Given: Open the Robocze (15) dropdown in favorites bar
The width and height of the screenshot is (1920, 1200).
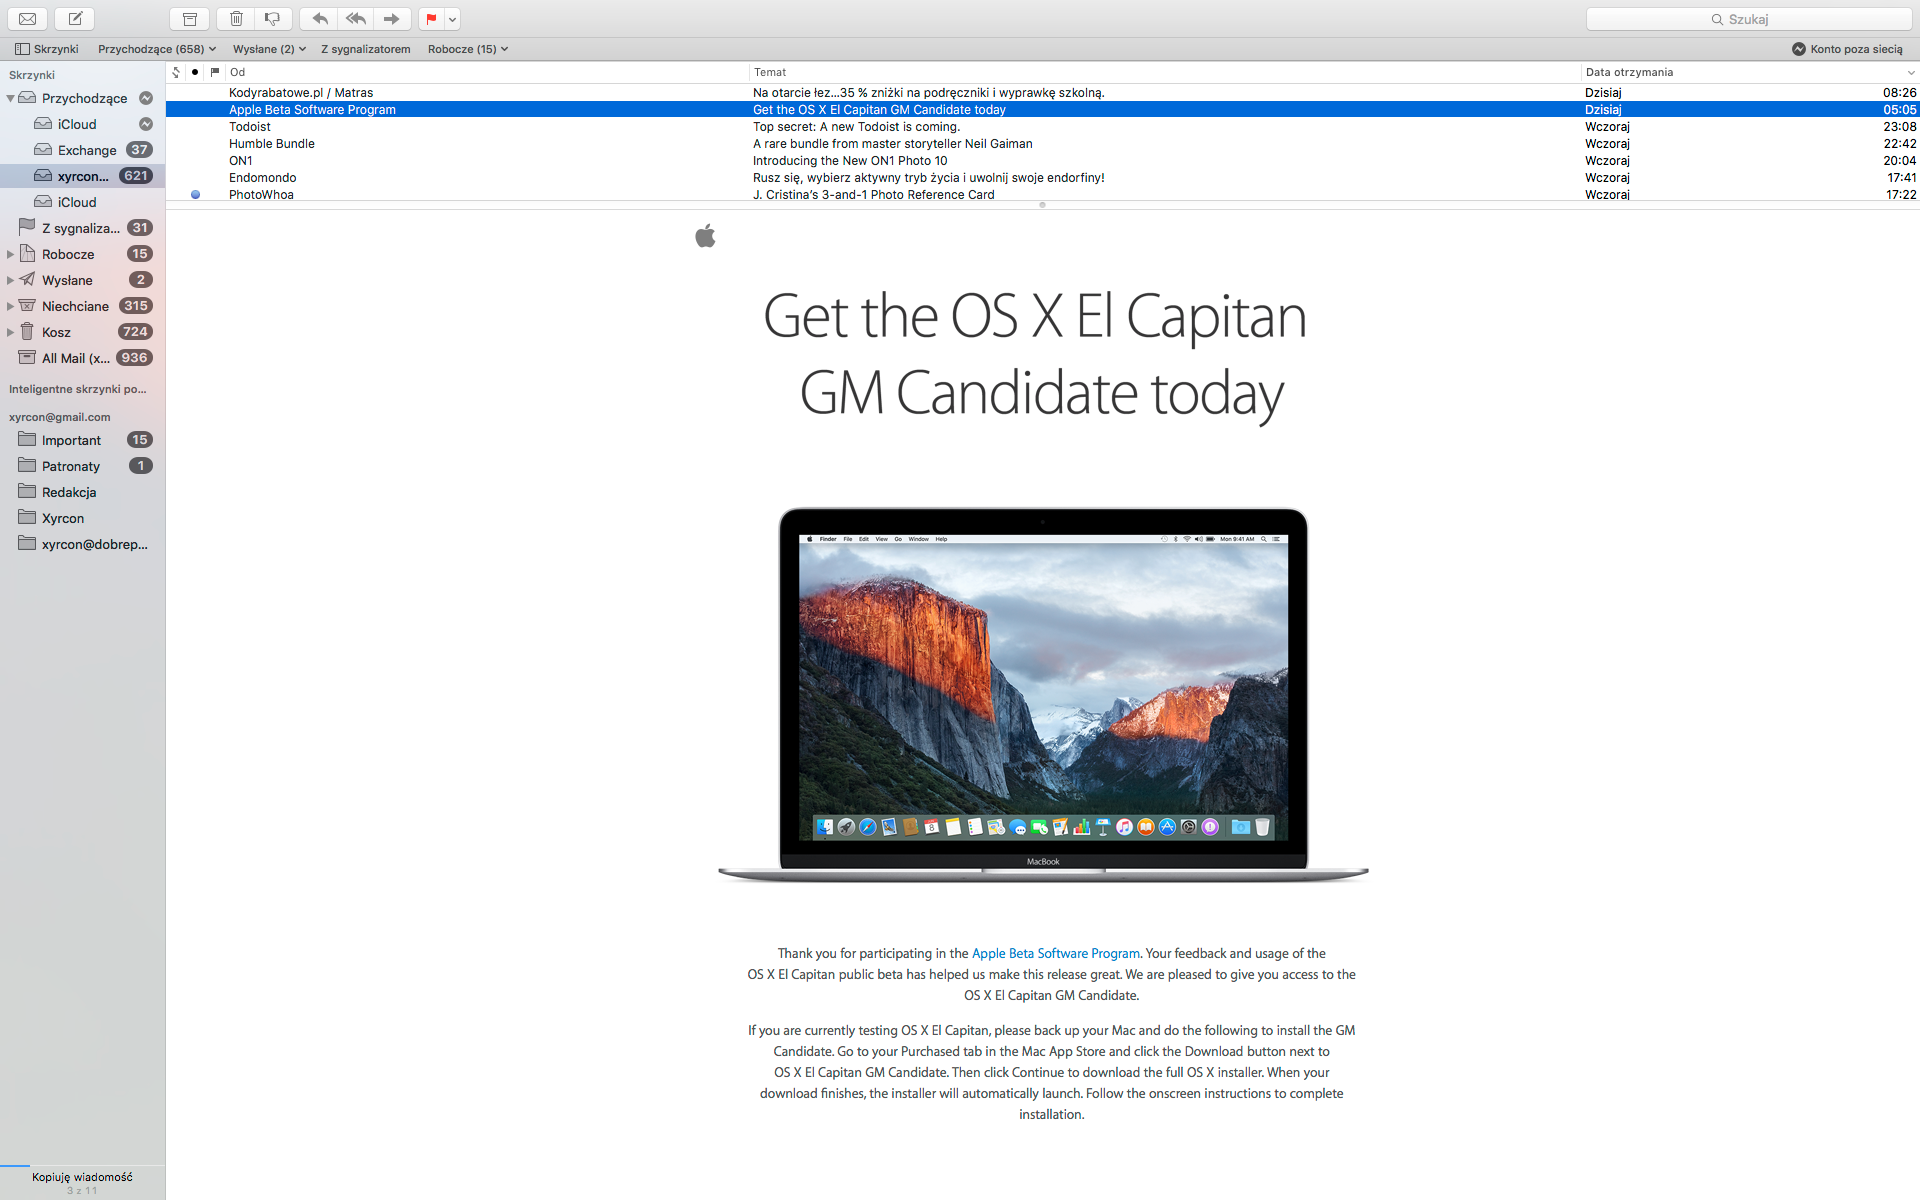Looking at the screenshot, I should tap(468, 49).
